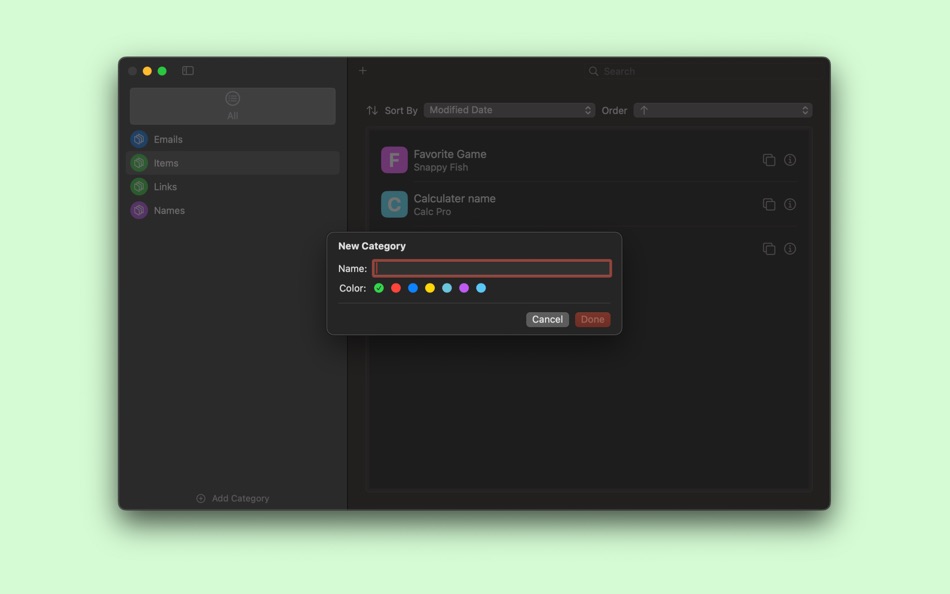Show info for Favorite Game
Viewport: 950px width, 594px height.
pyautogui.click(x=790, y=160)
